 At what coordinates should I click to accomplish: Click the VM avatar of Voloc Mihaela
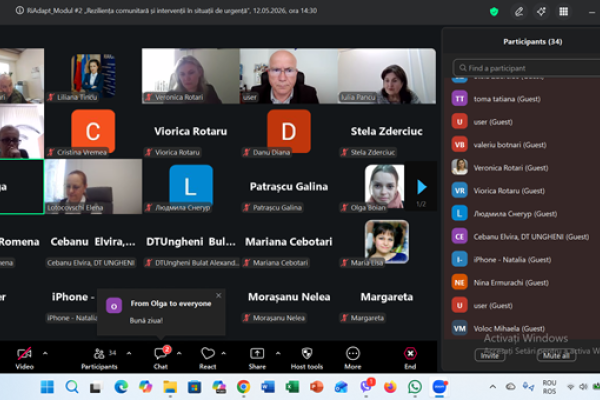(460, 328)
